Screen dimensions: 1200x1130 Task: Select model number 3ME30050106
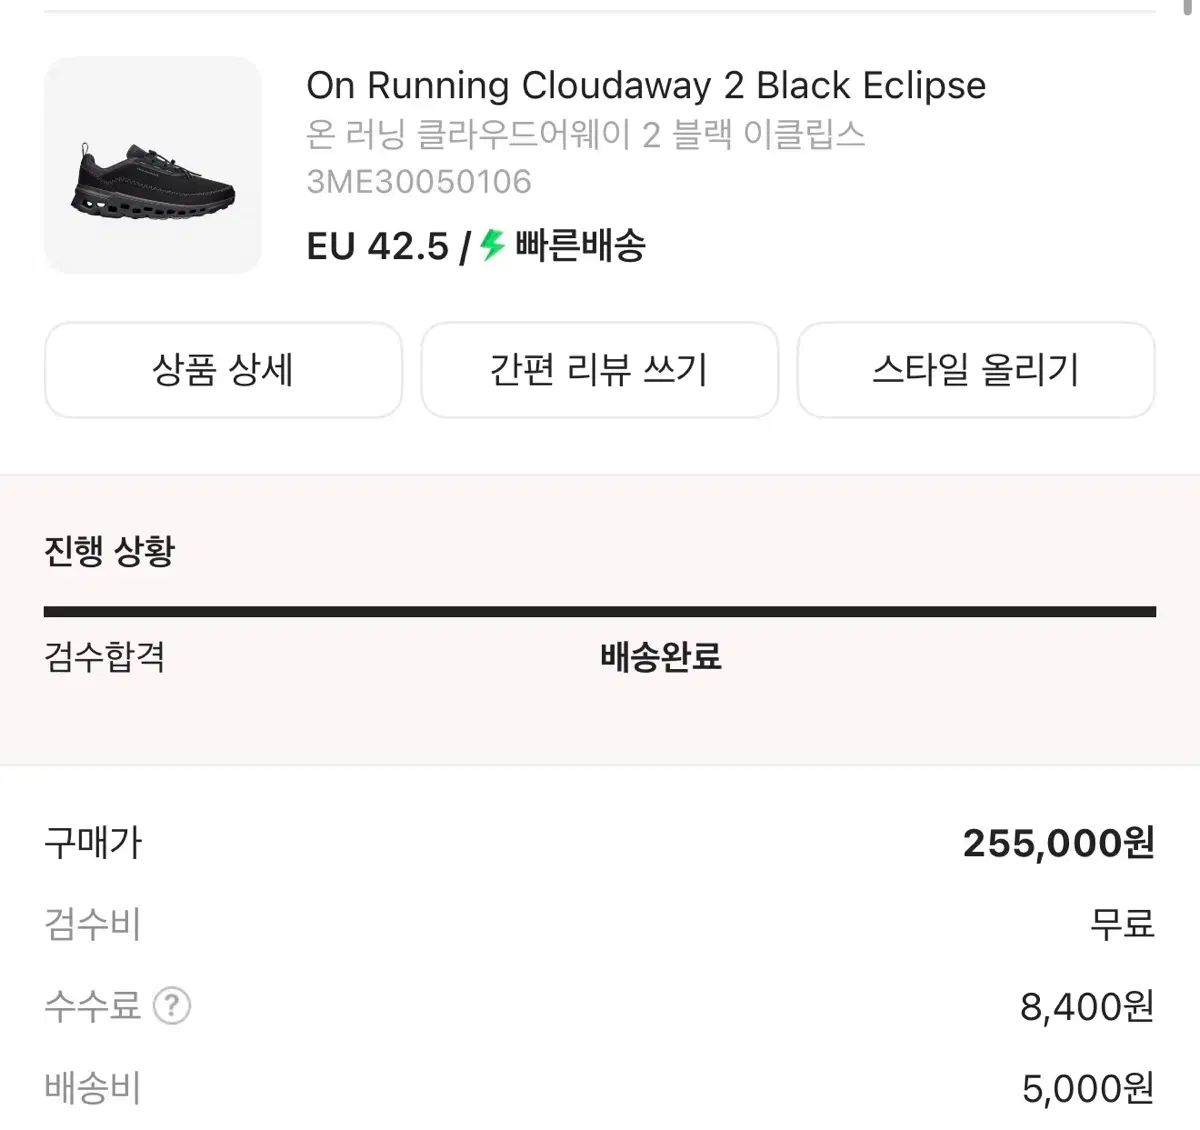[x=419, y=182]
